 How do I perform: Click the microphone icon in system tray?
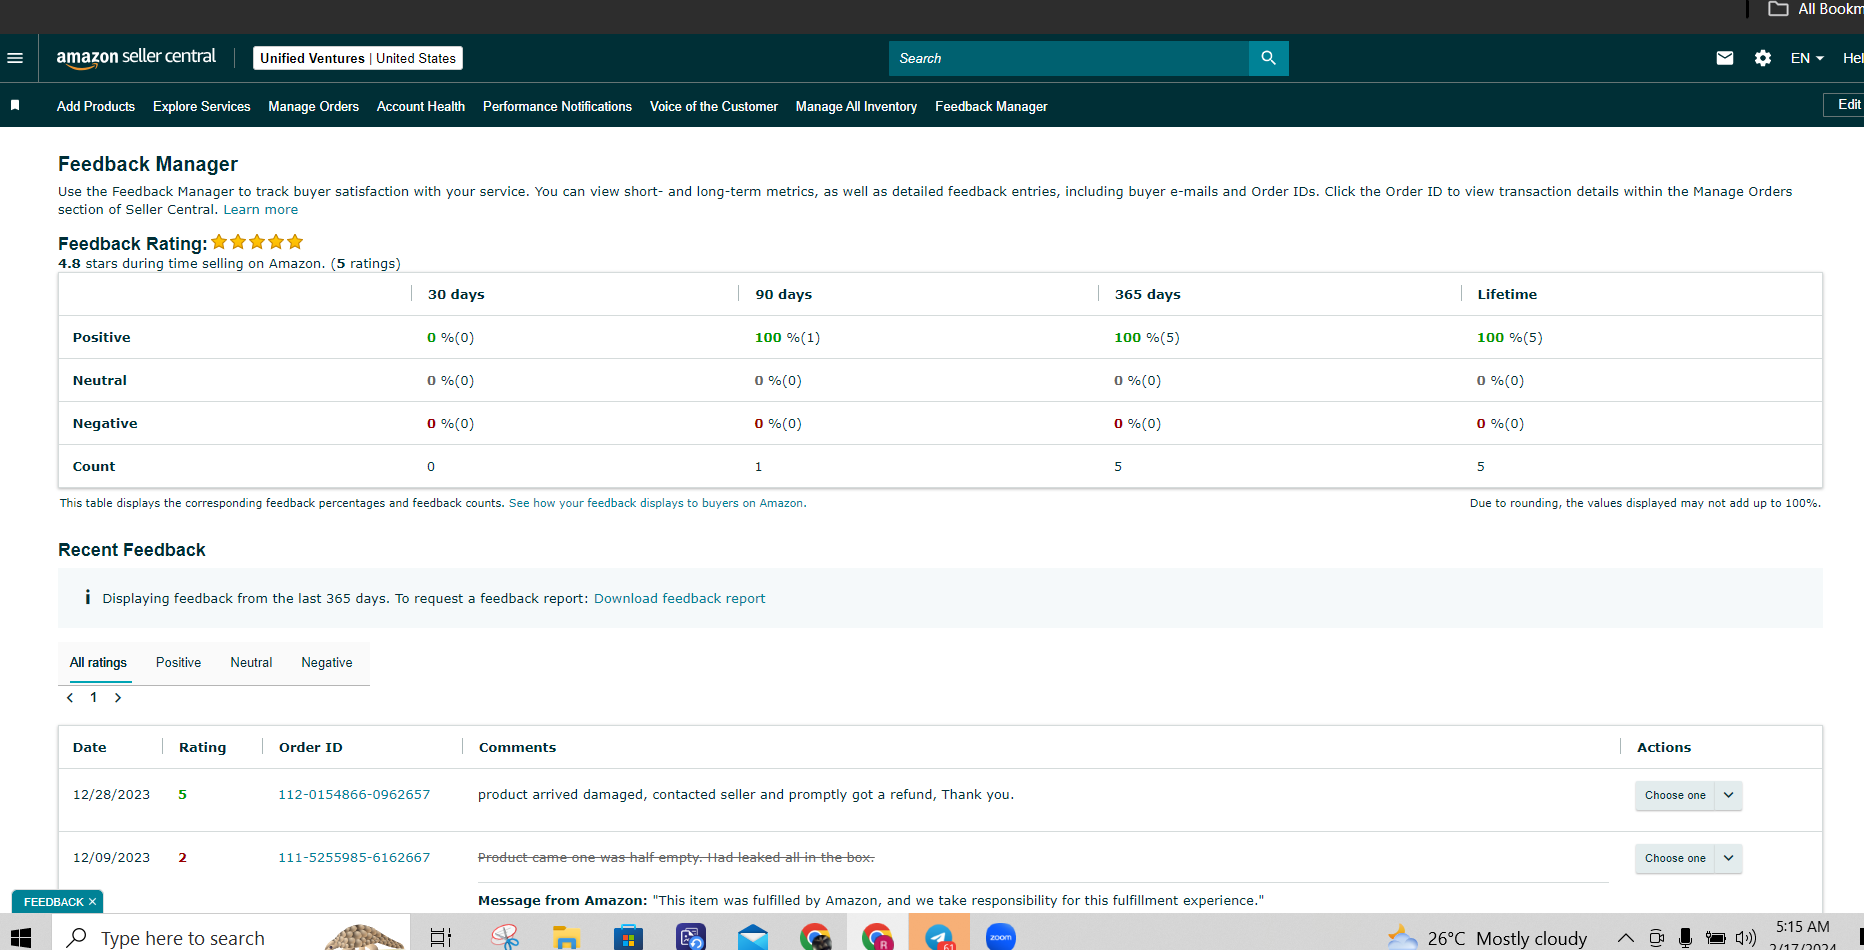[x=1685, y=938]
